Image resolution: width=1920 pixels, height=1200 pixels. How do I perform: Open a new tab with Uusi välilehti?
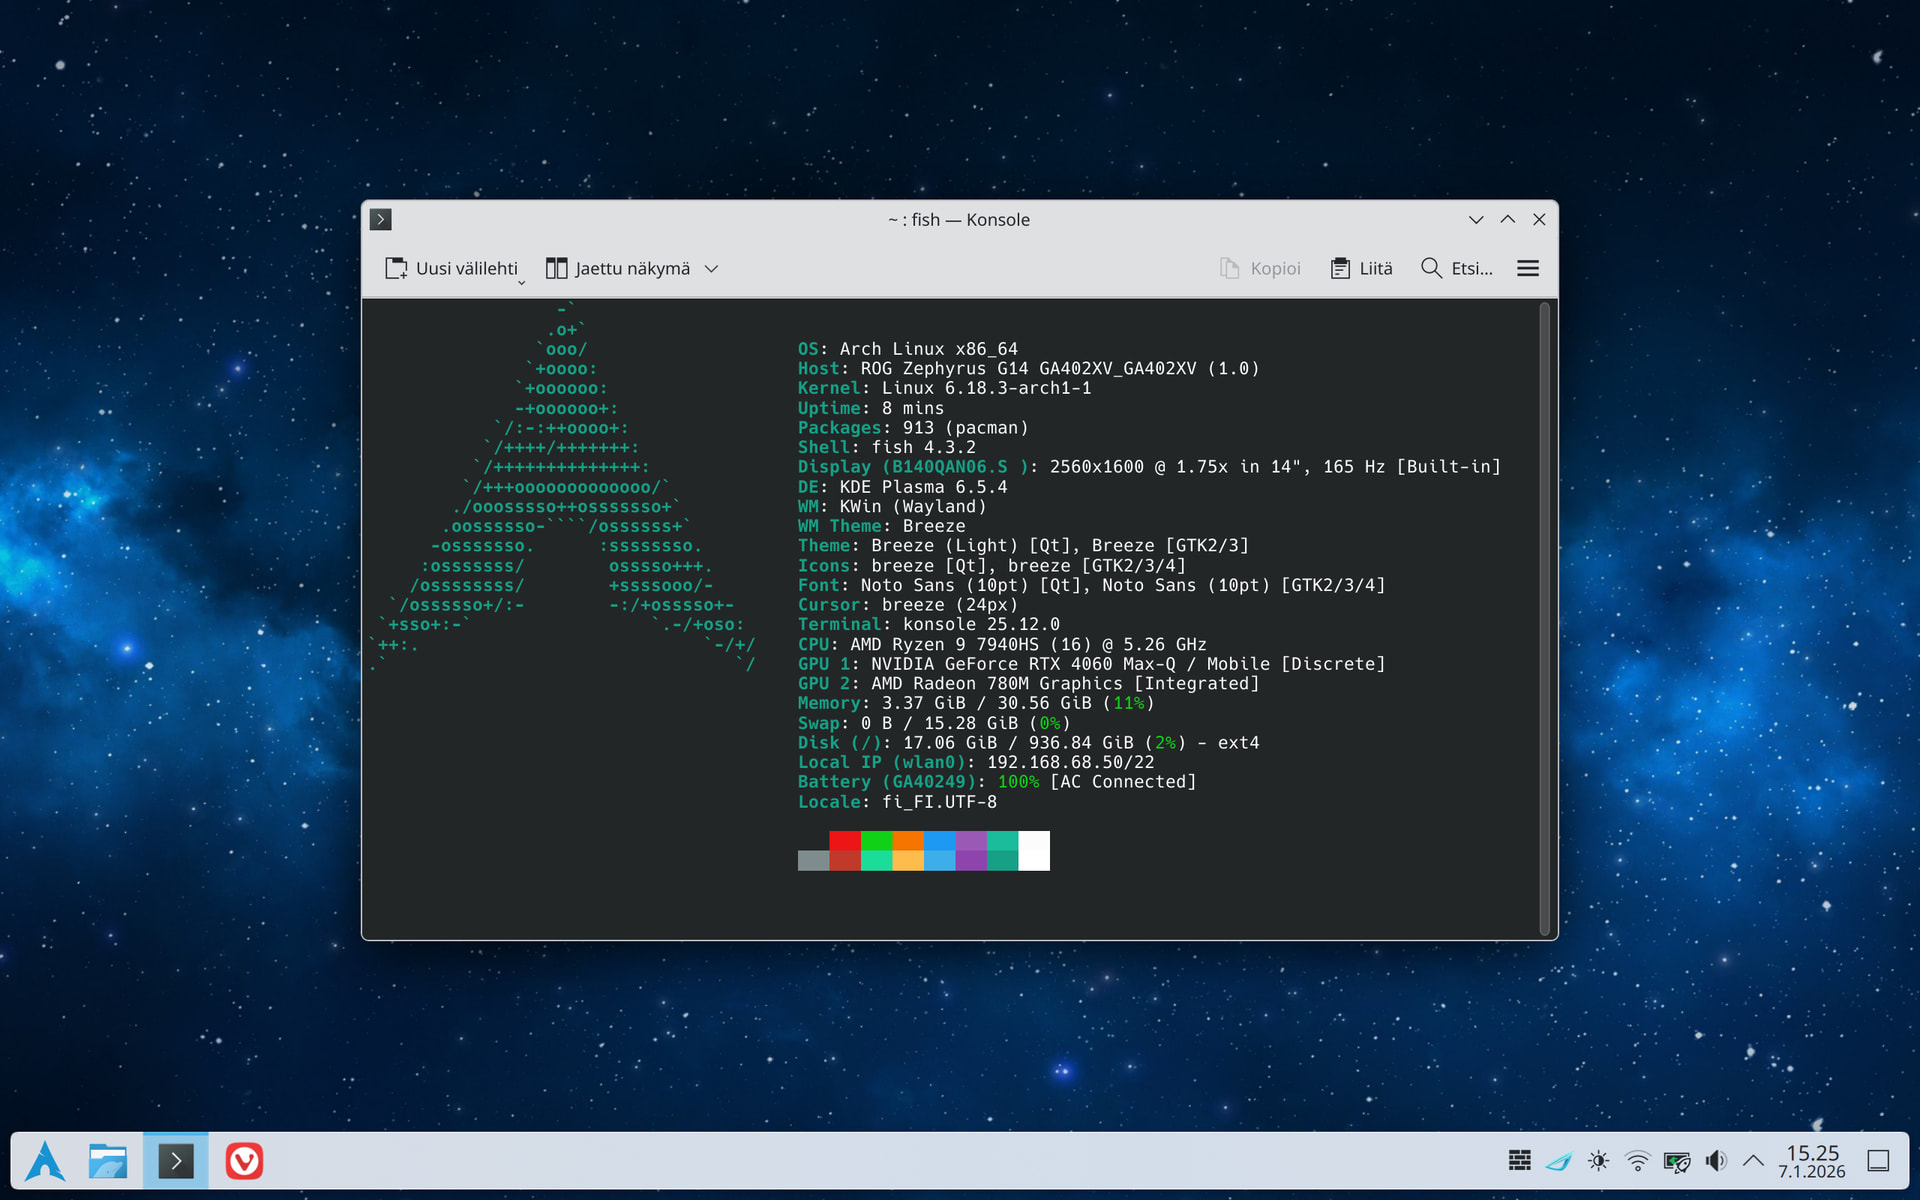pyautogui.click(x=451, y=268)
